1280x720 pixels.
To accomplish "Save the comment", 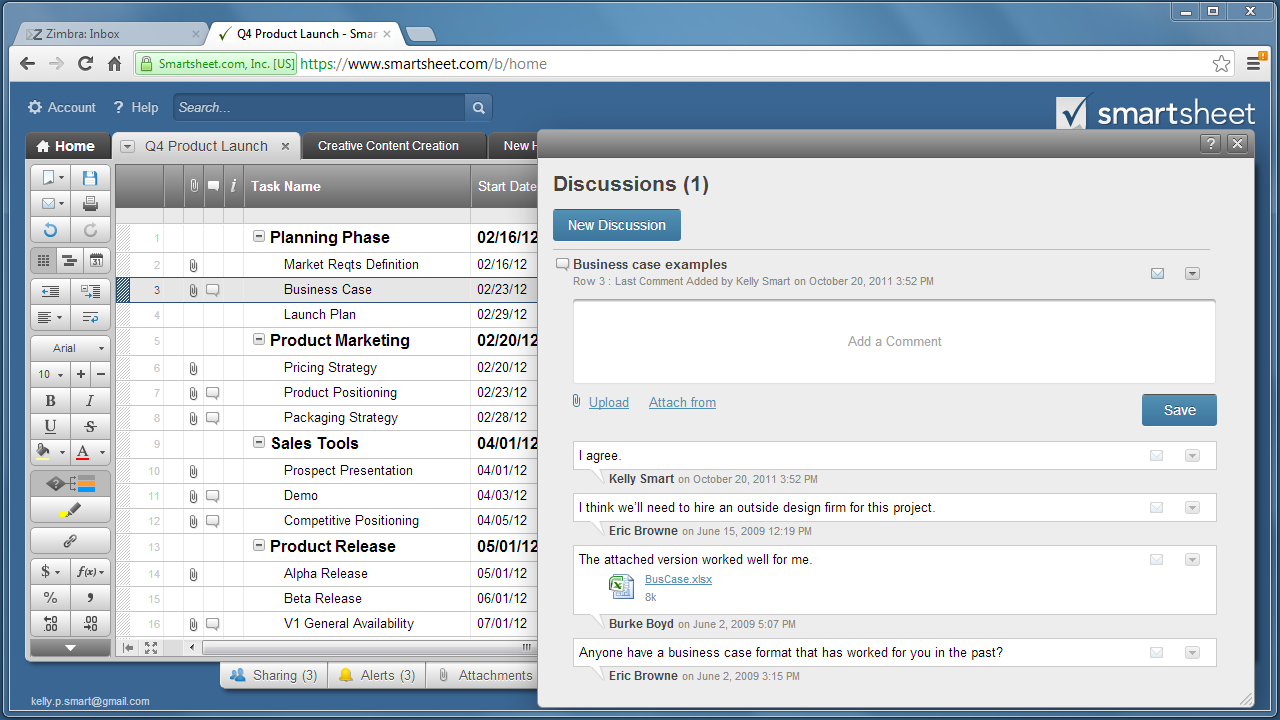I will coord(1180,410).
